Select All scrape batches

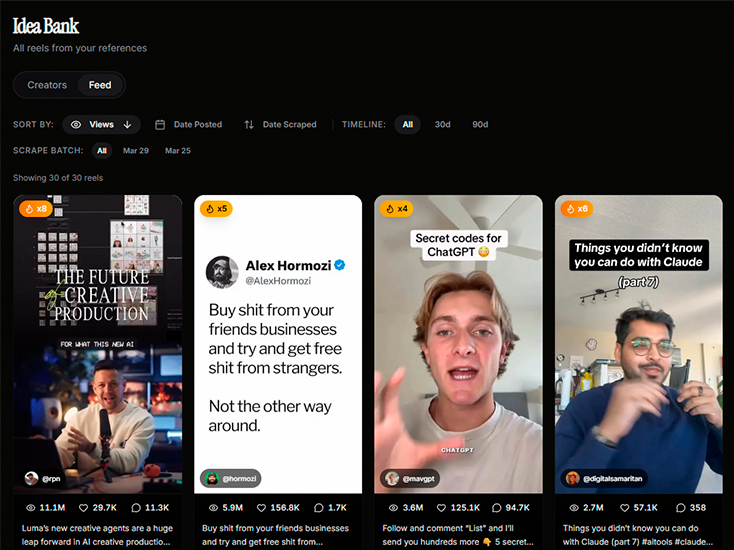pyautogui.click(x=102, y=151)
